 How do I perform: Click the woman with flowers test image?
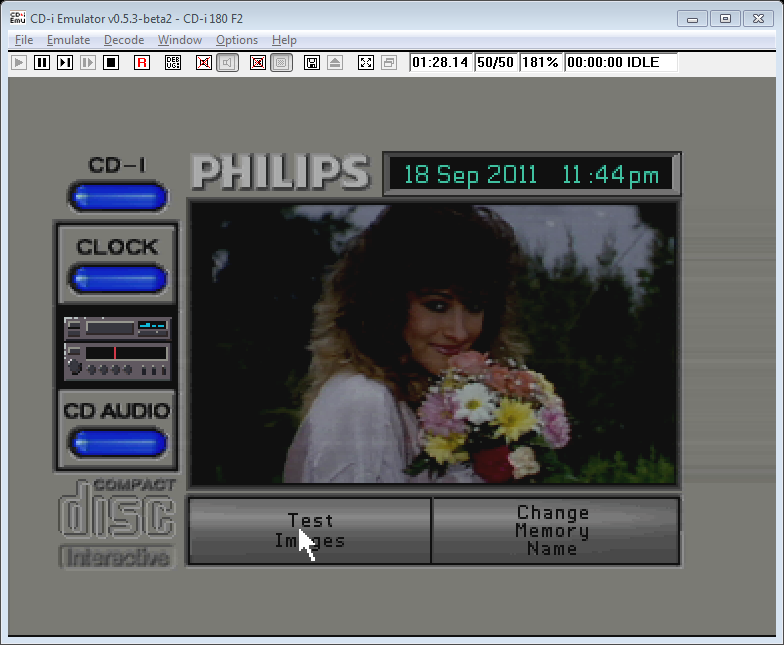click(433, 344)
